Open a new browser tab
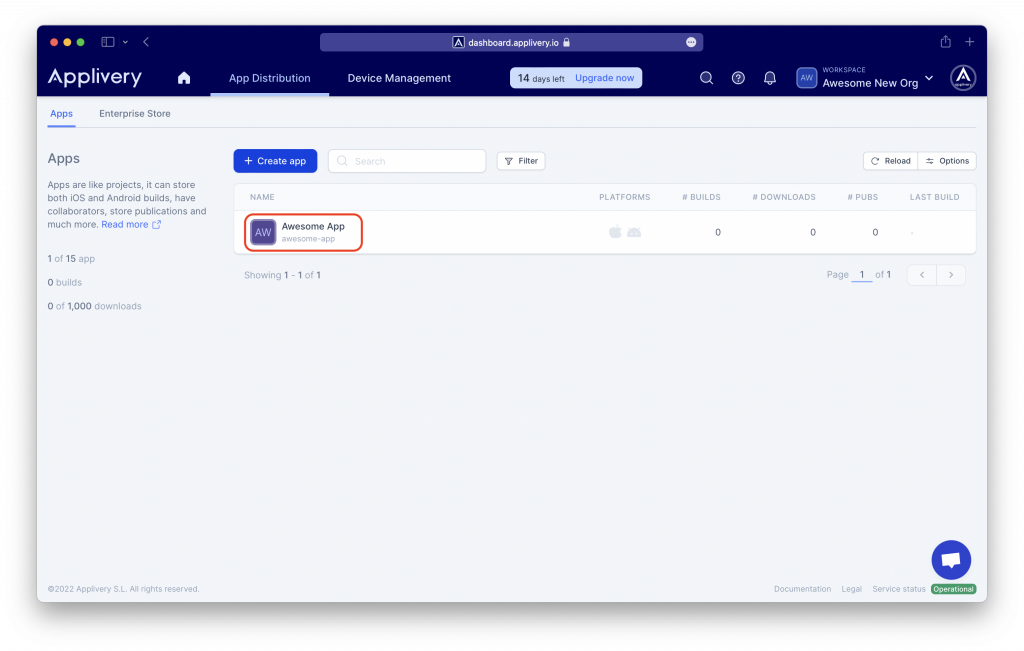Viewport: 1024px width, 651px height. point(970,42)
